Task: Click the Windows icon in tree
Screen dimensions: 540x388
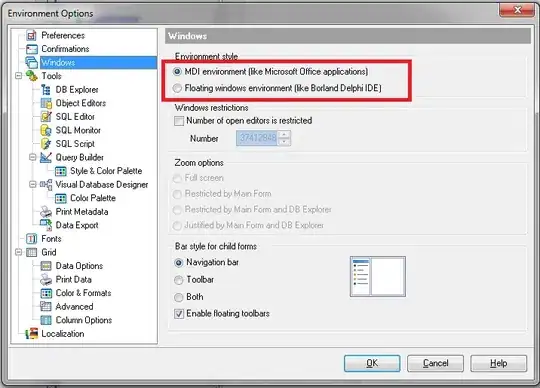Action: pos(32,63)
